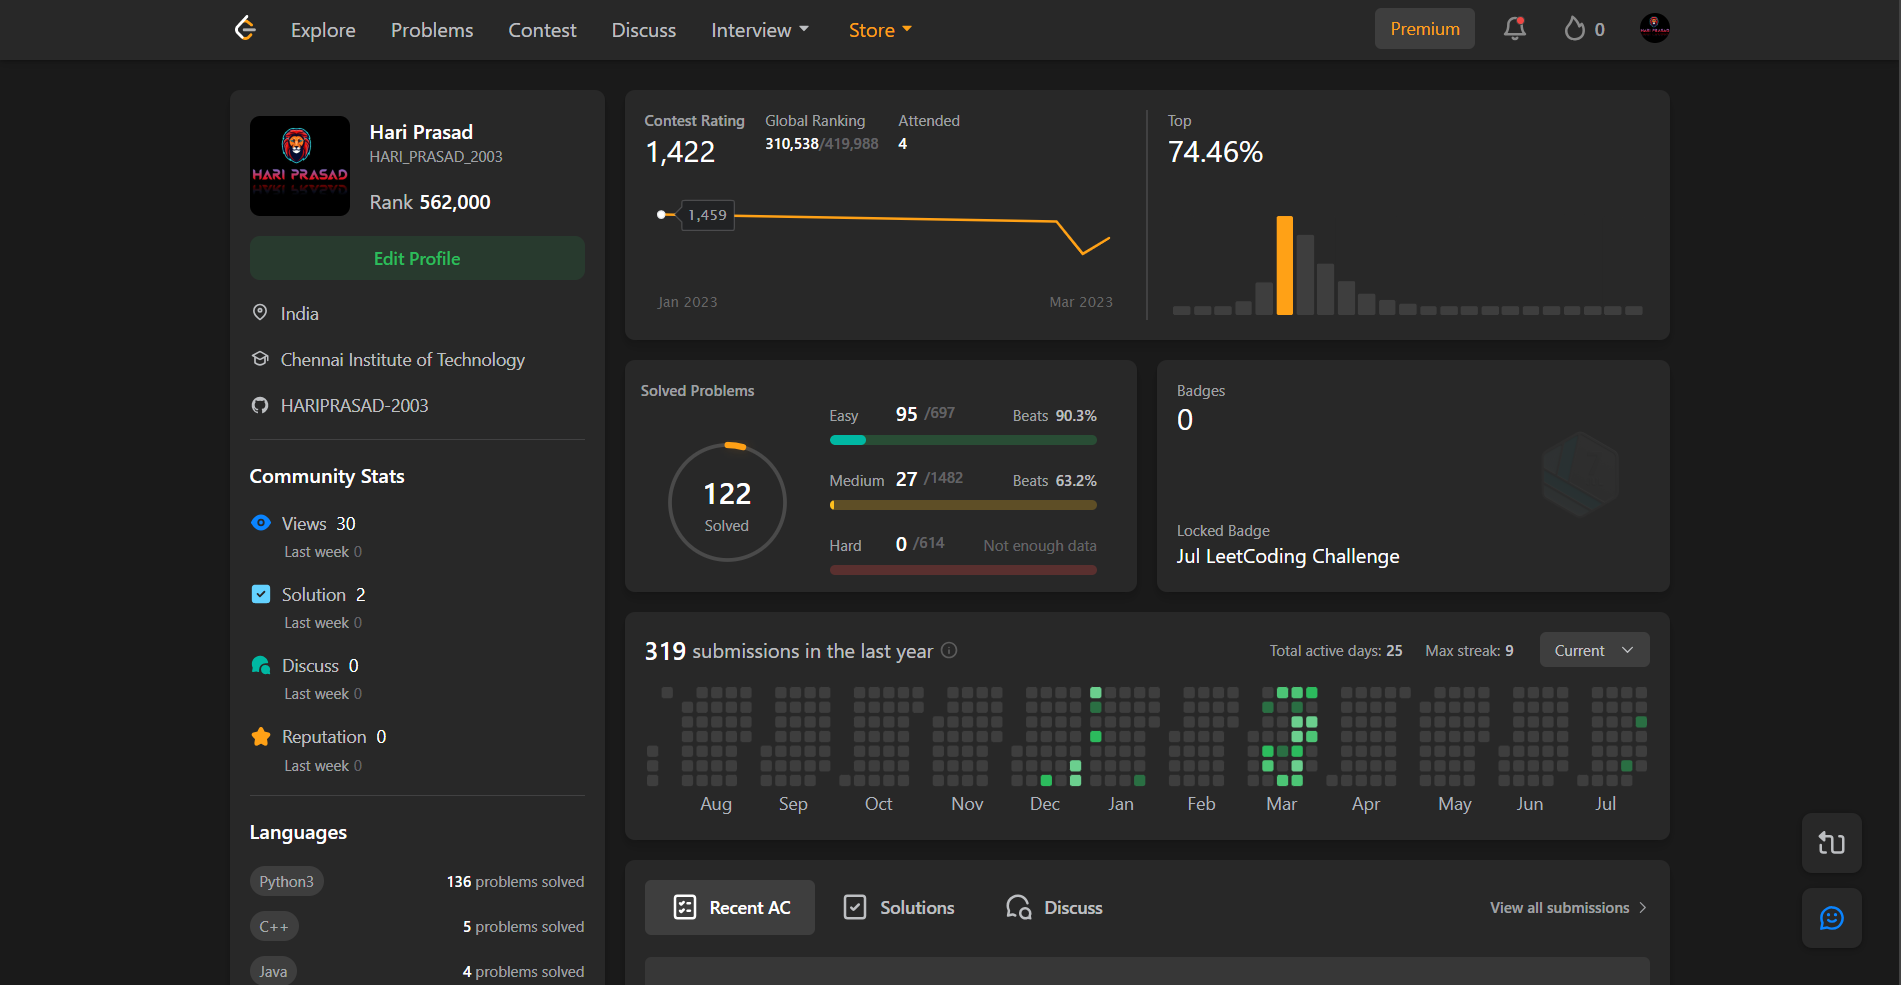Click the Solutions tab checkbox icon
Image resolution: width=1901 pixels, height=985 pixels.
coord(855,907)
